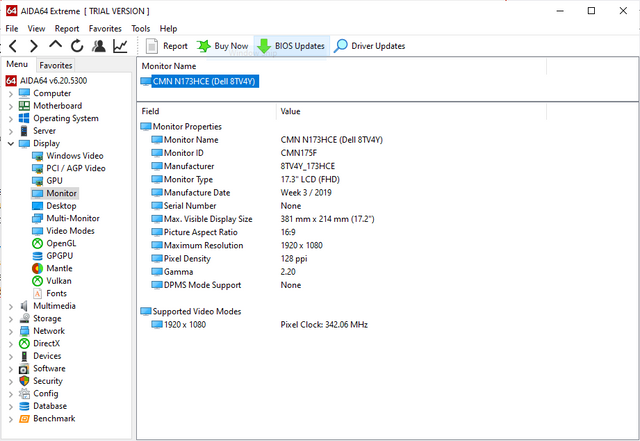Click the Security shield icon

tap(24, 381)
